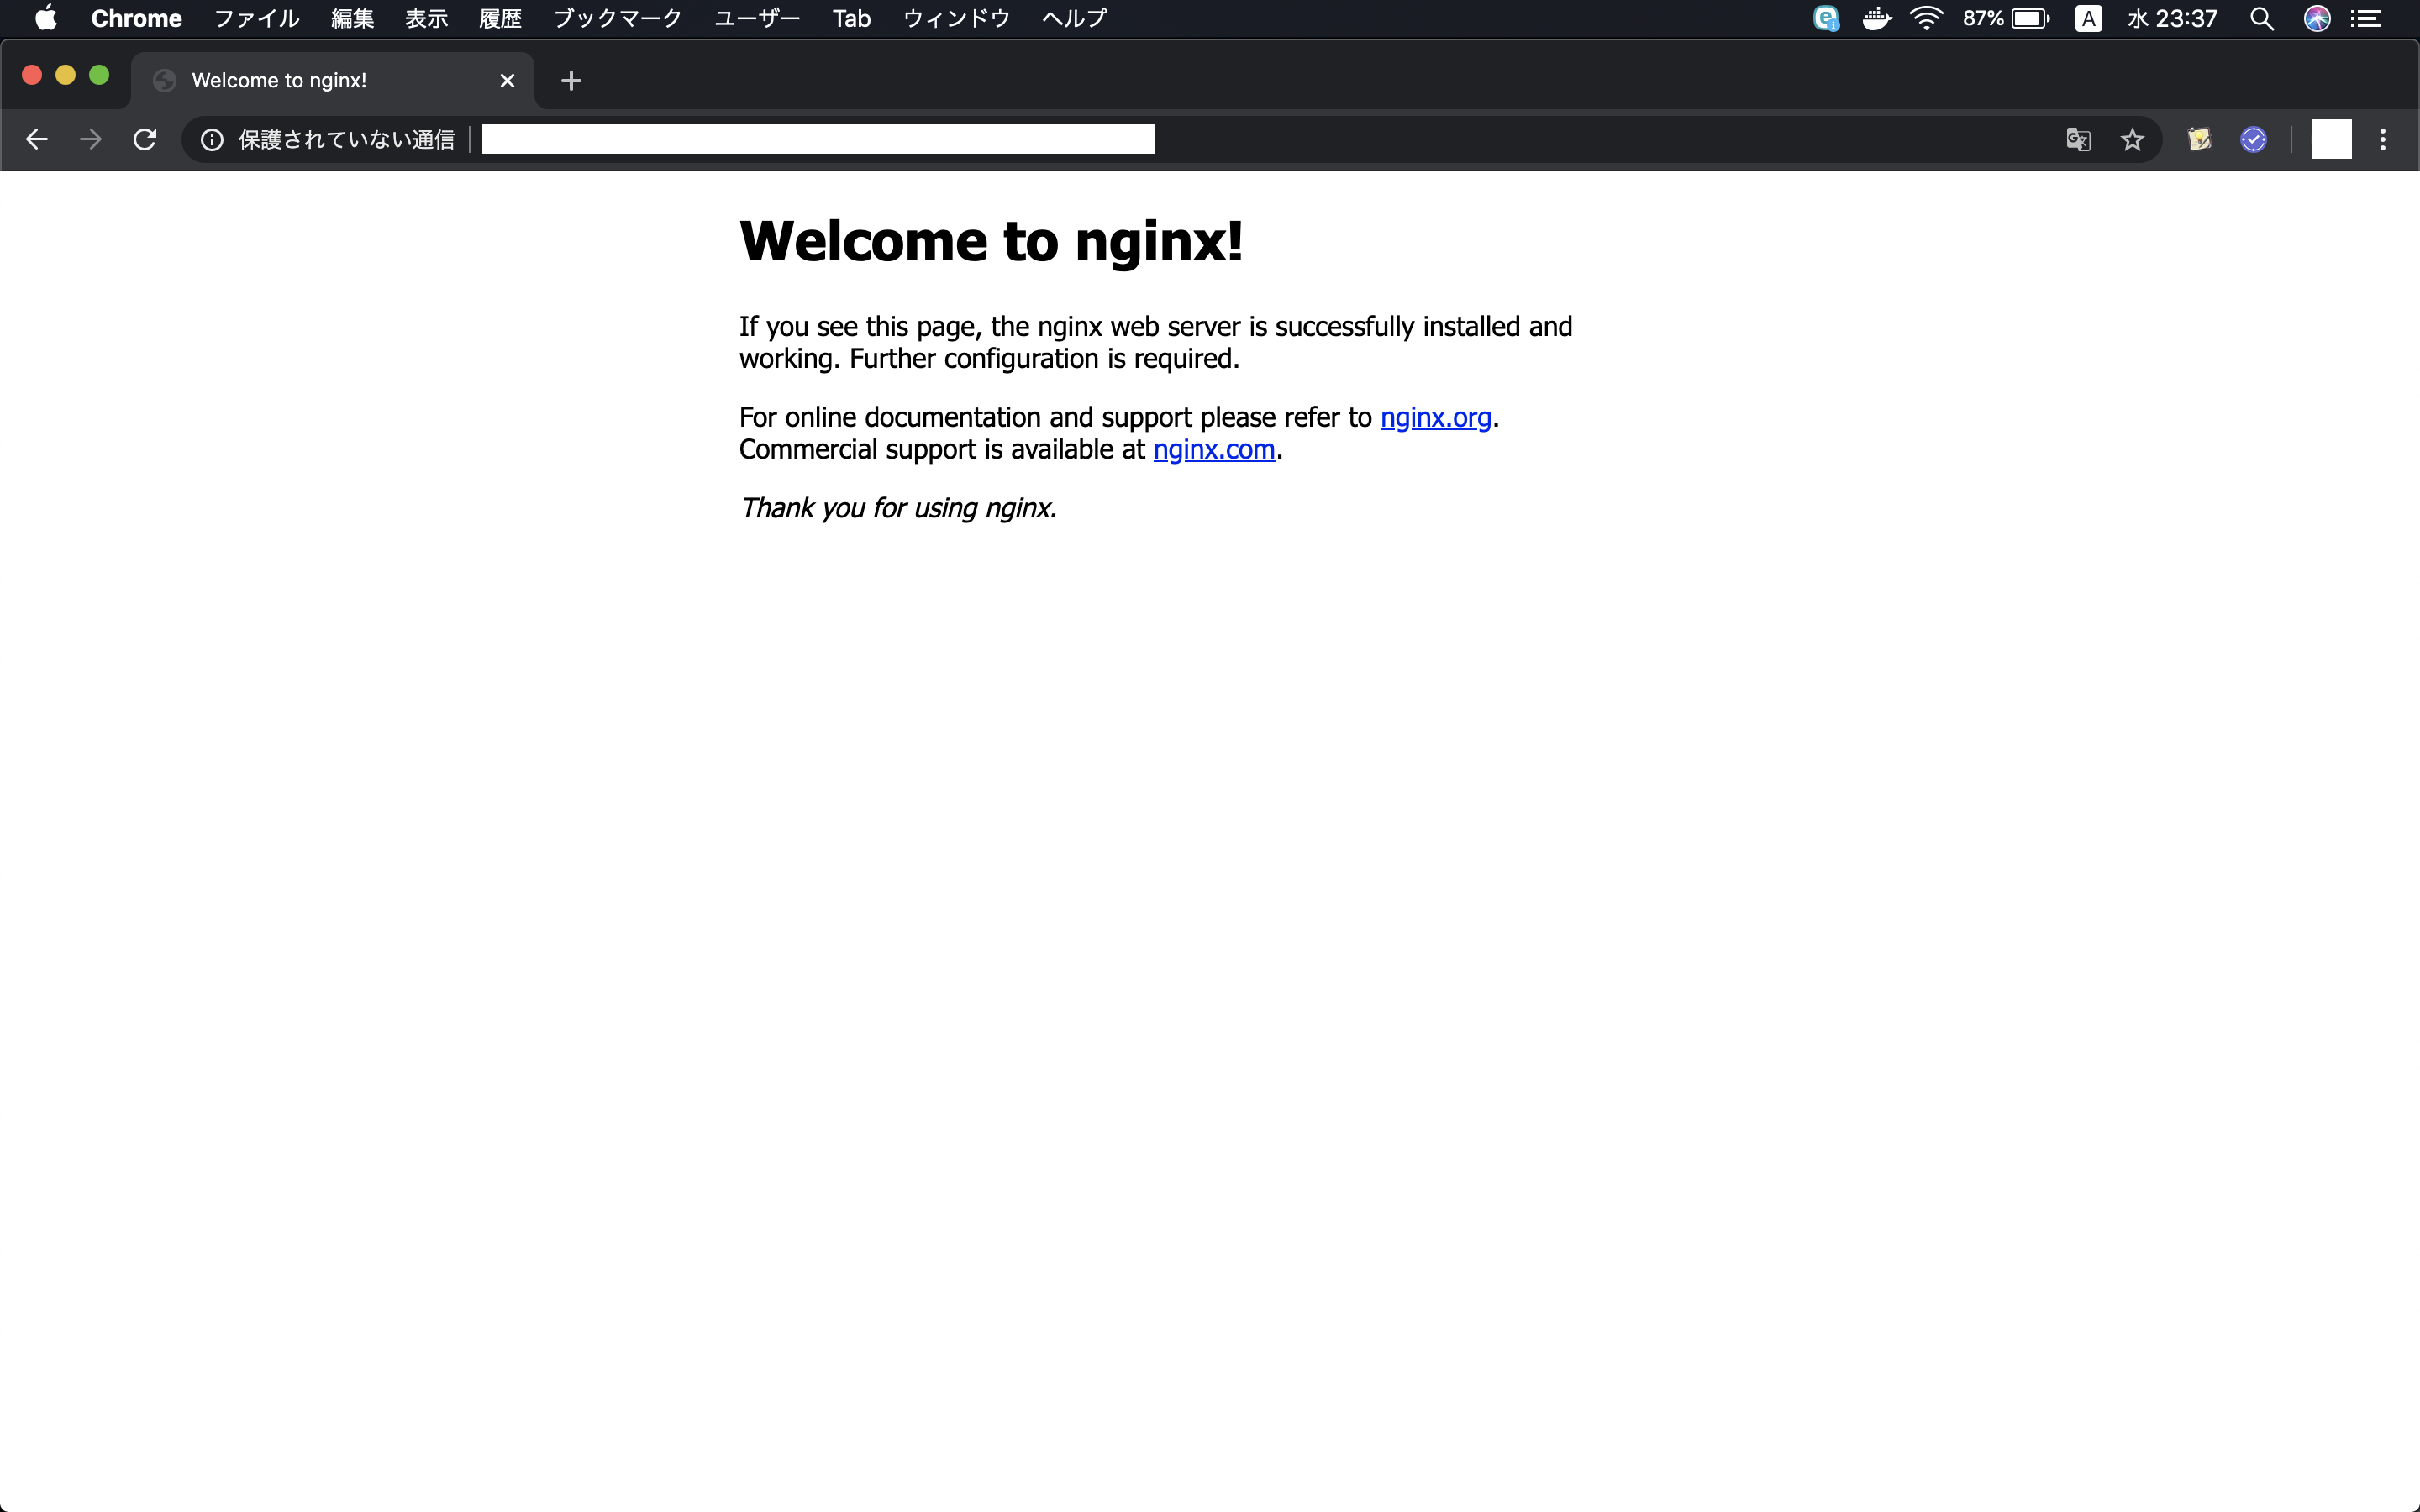
Task: Close the Welcome to nginx! tab
Action: 507,81
